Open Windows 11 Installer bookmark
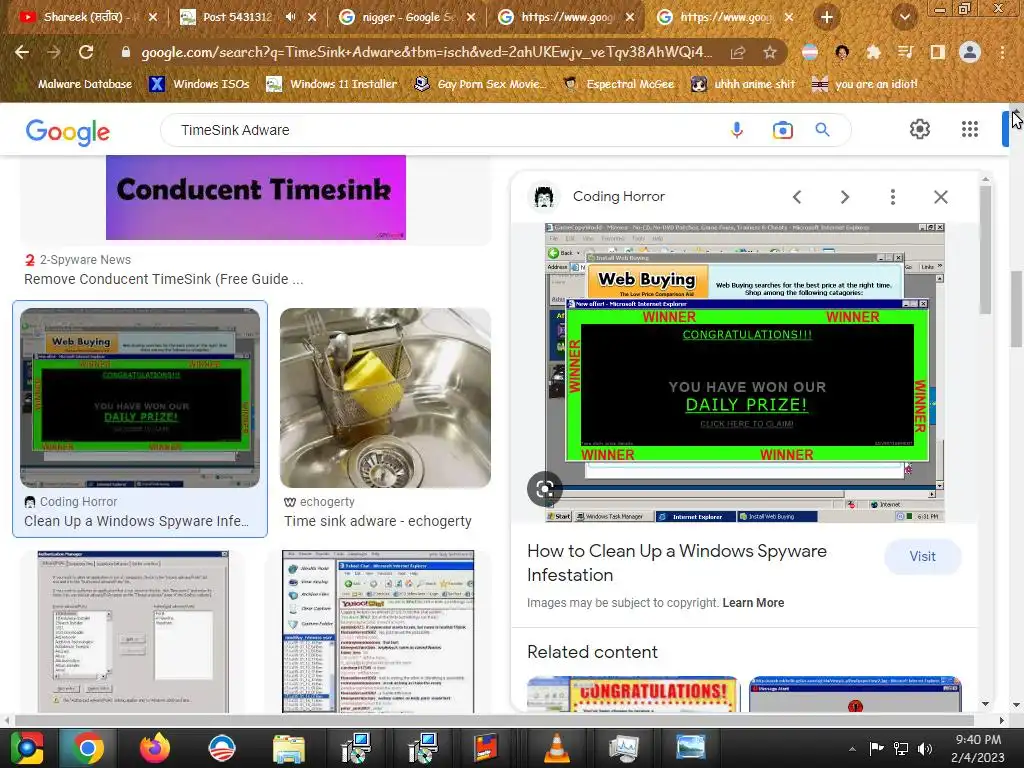The width and height of the screenshot is (1024, 768). click(x=332, y=84)
